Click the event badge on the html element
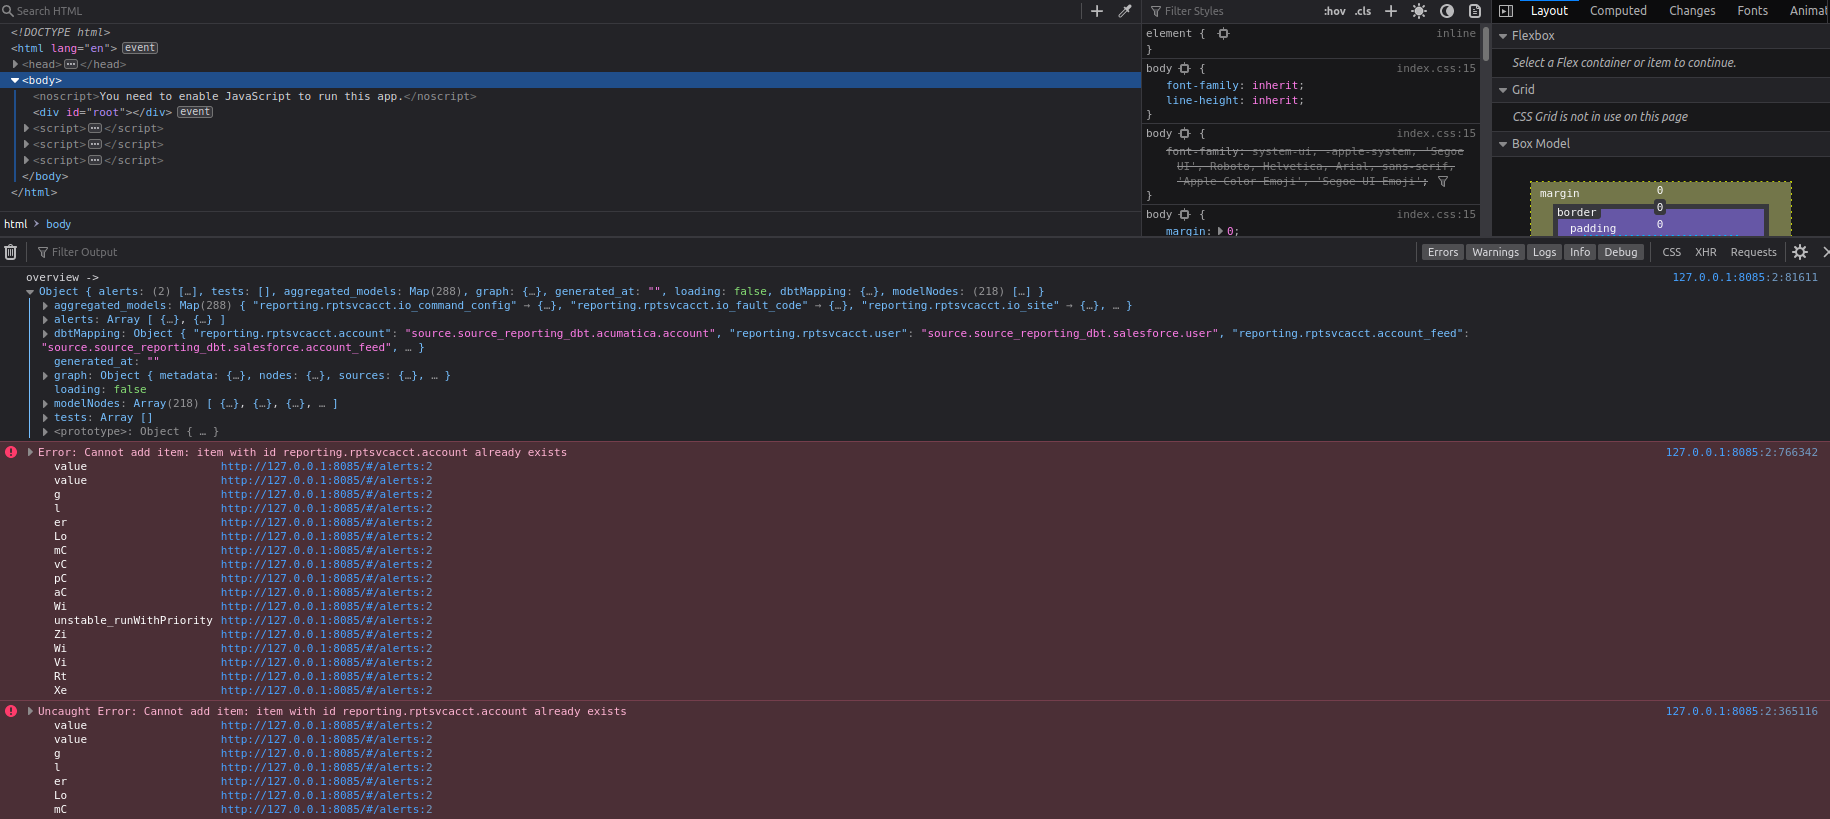1830x819 pixels. click(x=140, y=48)
